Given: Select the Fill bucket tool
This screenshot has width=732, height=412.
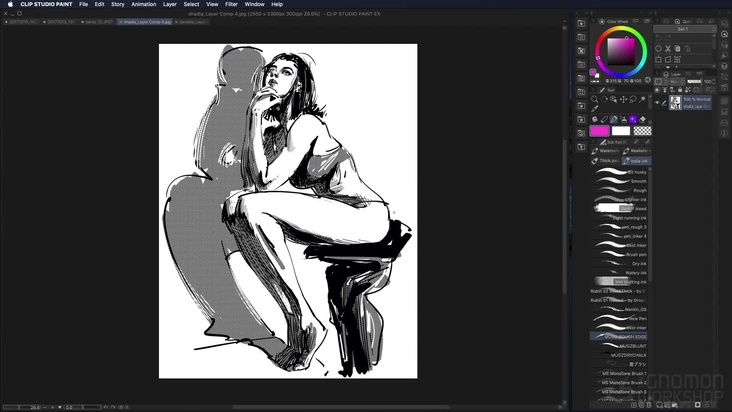Looking at the screenshot, I should pyautogui.click(x=594, y=119).
